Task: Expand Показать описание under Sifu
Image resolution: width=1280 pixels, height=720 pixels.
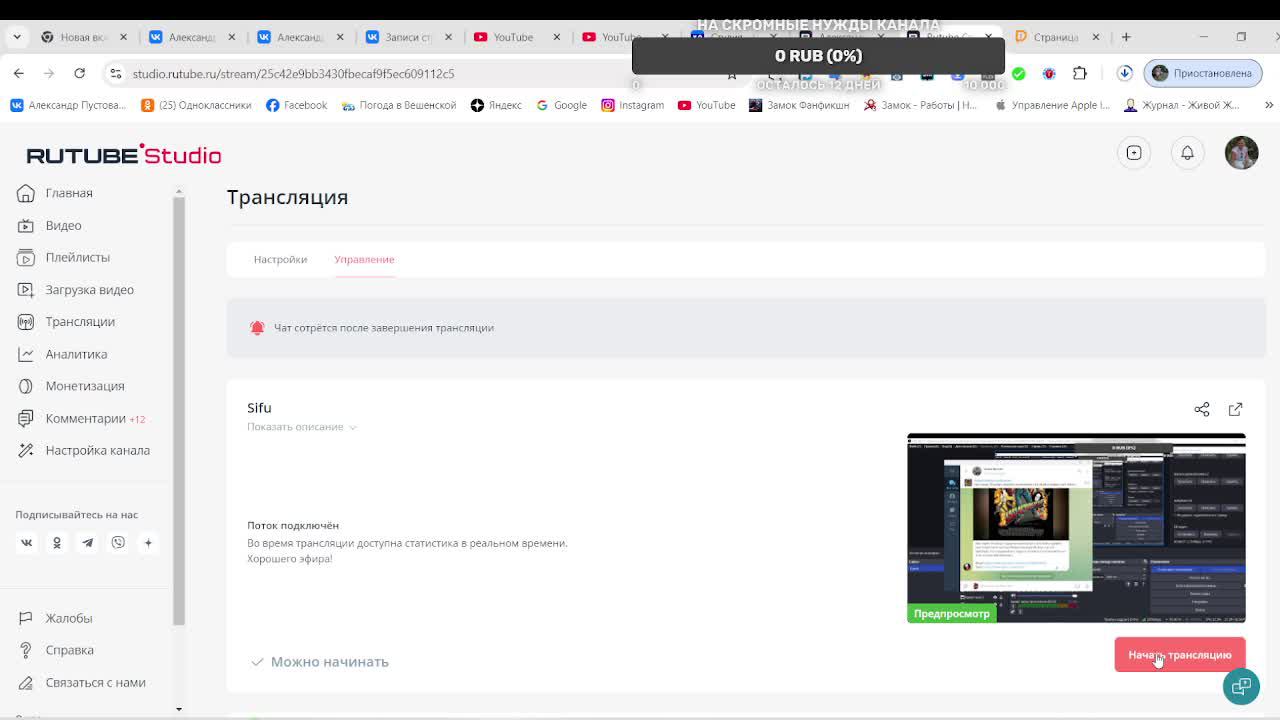Action: coord(302,427)
